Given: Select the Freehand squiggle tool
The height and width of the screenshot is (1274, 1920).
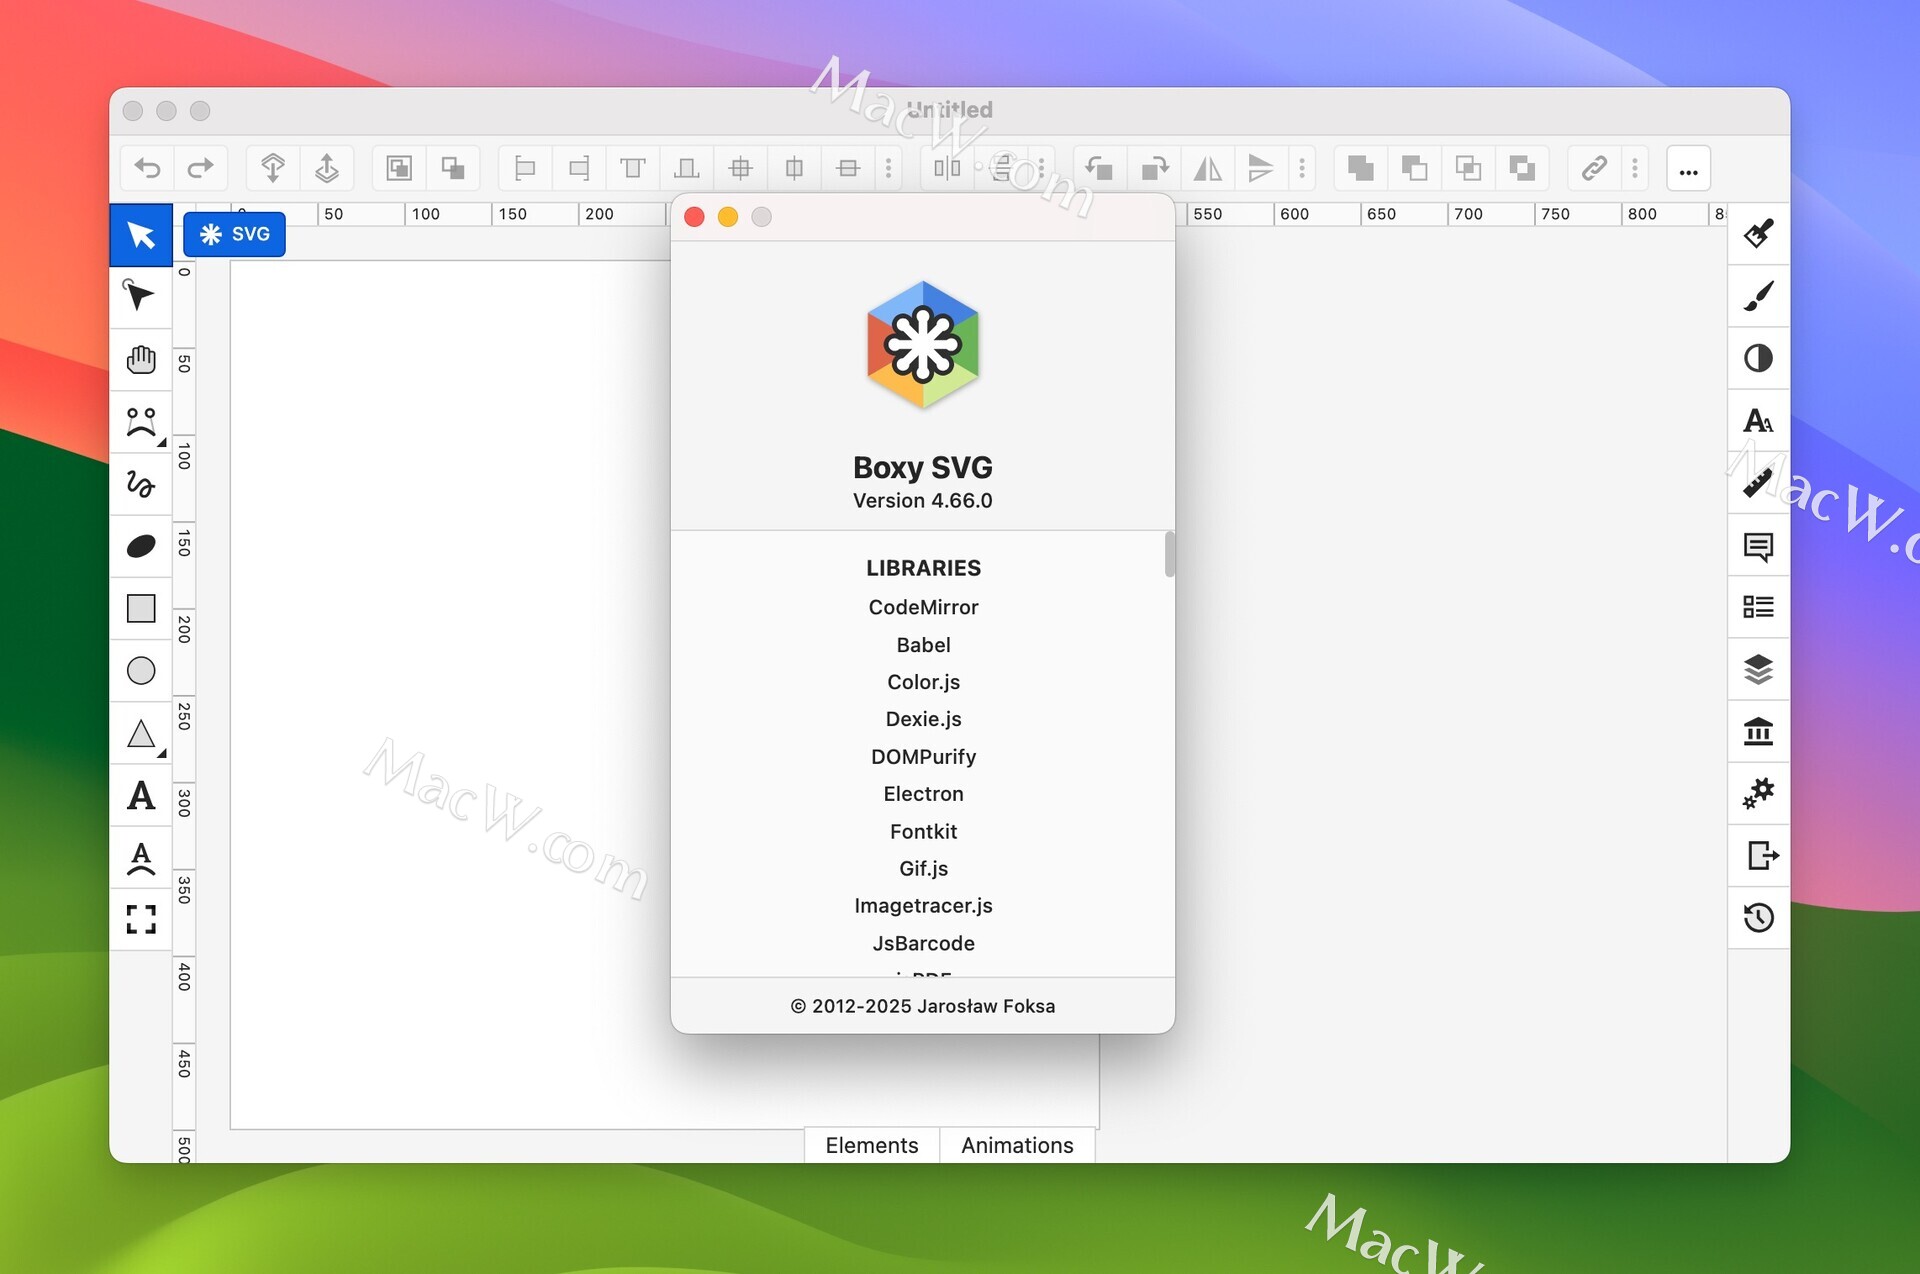Looking at the screenshot, I should pos(141,484).
